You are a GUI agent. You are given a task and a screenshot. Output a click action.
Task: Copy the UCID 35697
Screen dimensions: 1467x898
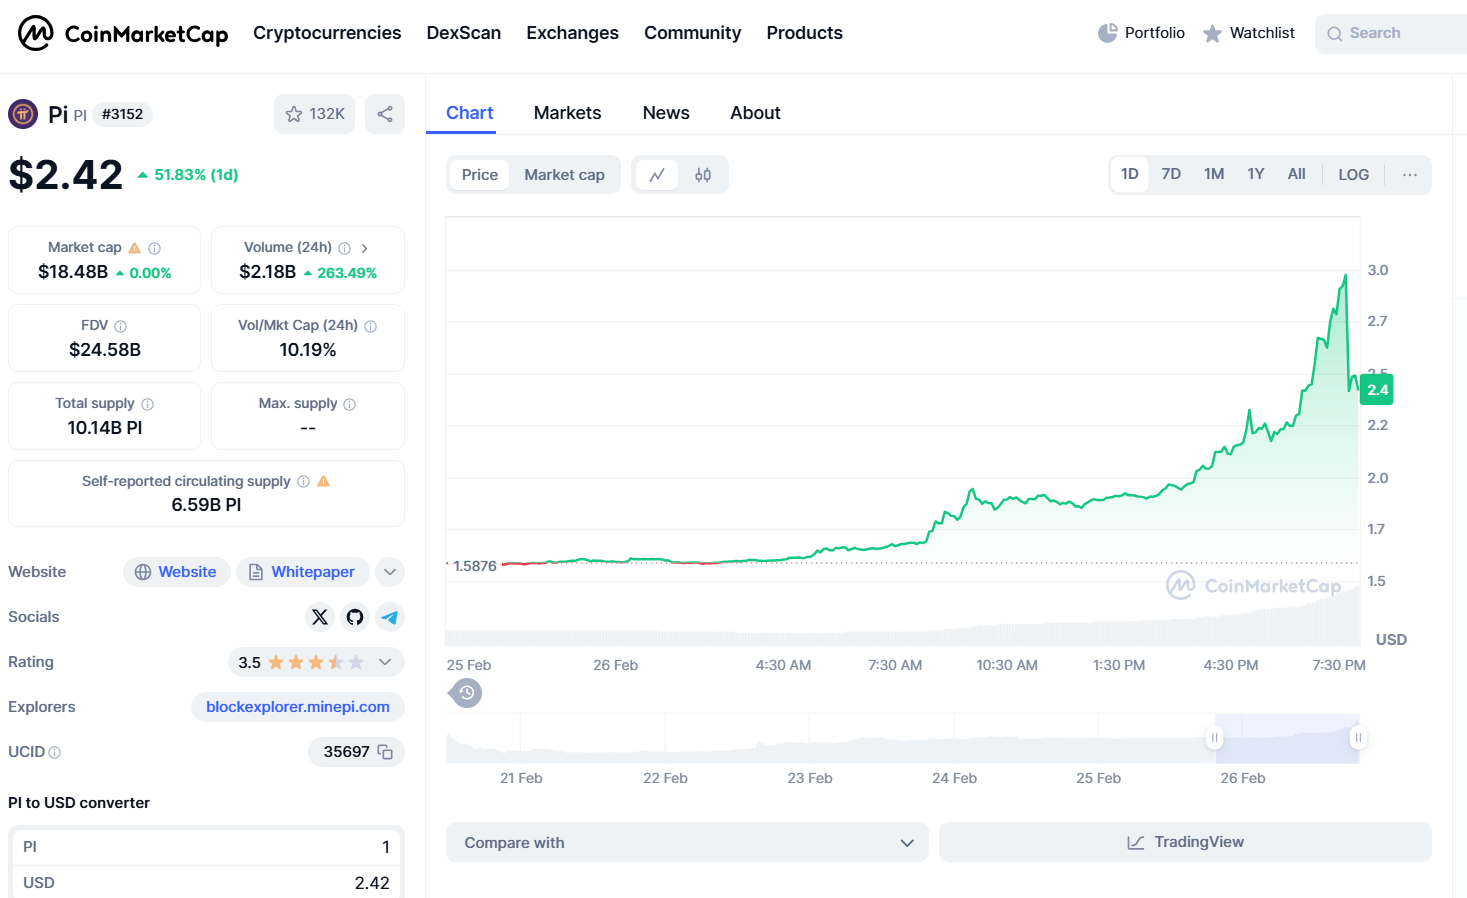[385, 752]
